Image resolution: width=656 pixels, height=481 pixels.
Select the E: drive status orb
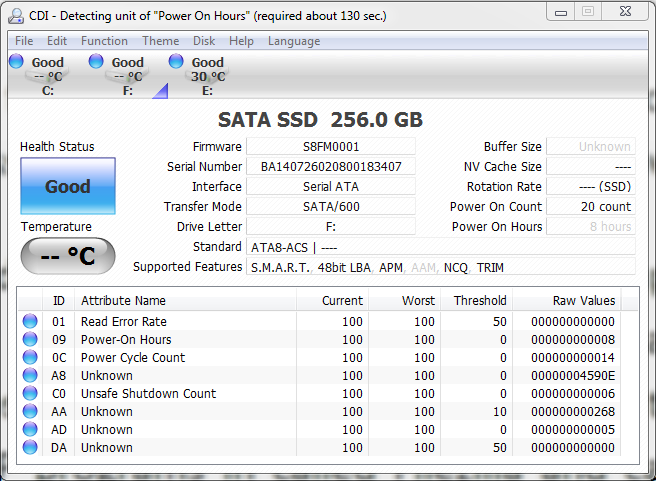coord(176,62)
